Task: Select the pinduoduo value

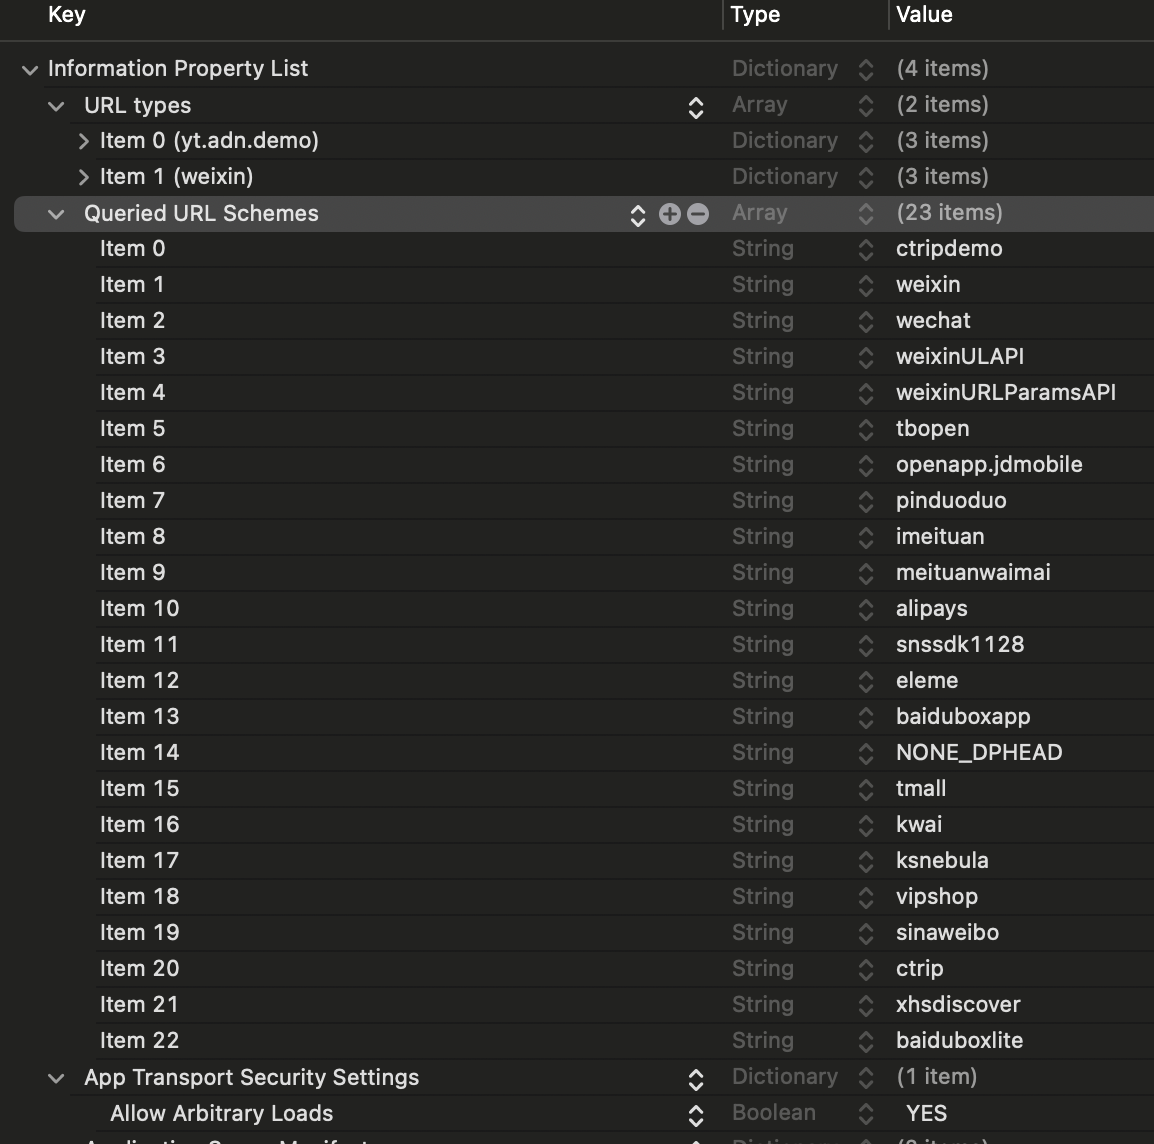Action: tap(951, 501)
